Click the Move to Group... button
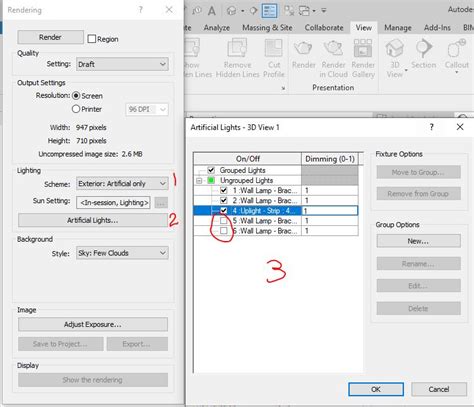The height and width of the screenshot is (407, 474). (418, 172)
